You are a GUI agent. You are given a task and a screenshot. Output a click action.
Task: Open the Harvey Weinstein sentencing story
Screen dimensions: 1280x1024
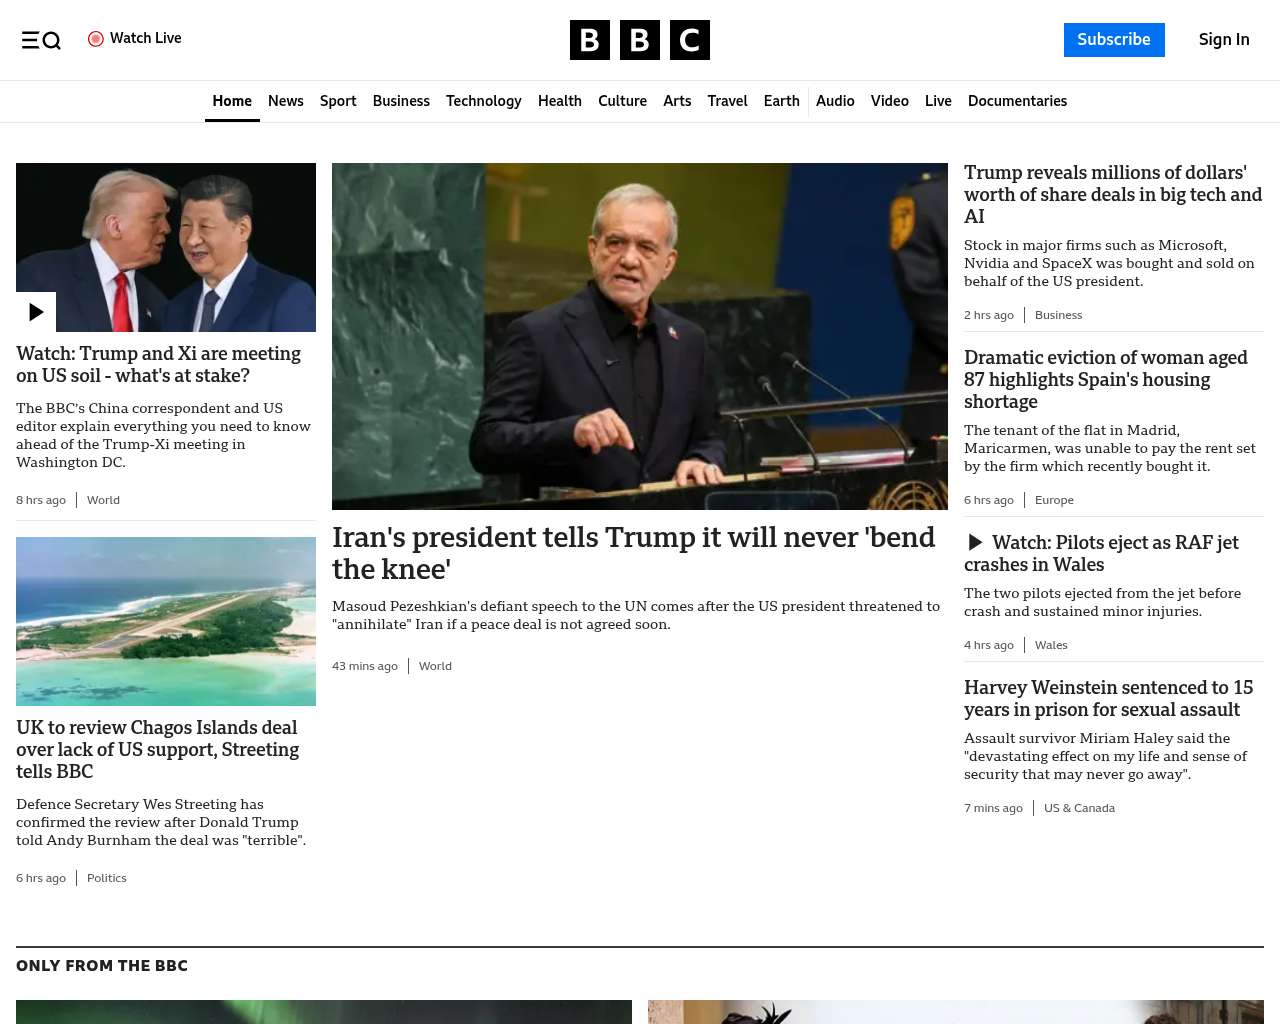1108,698
